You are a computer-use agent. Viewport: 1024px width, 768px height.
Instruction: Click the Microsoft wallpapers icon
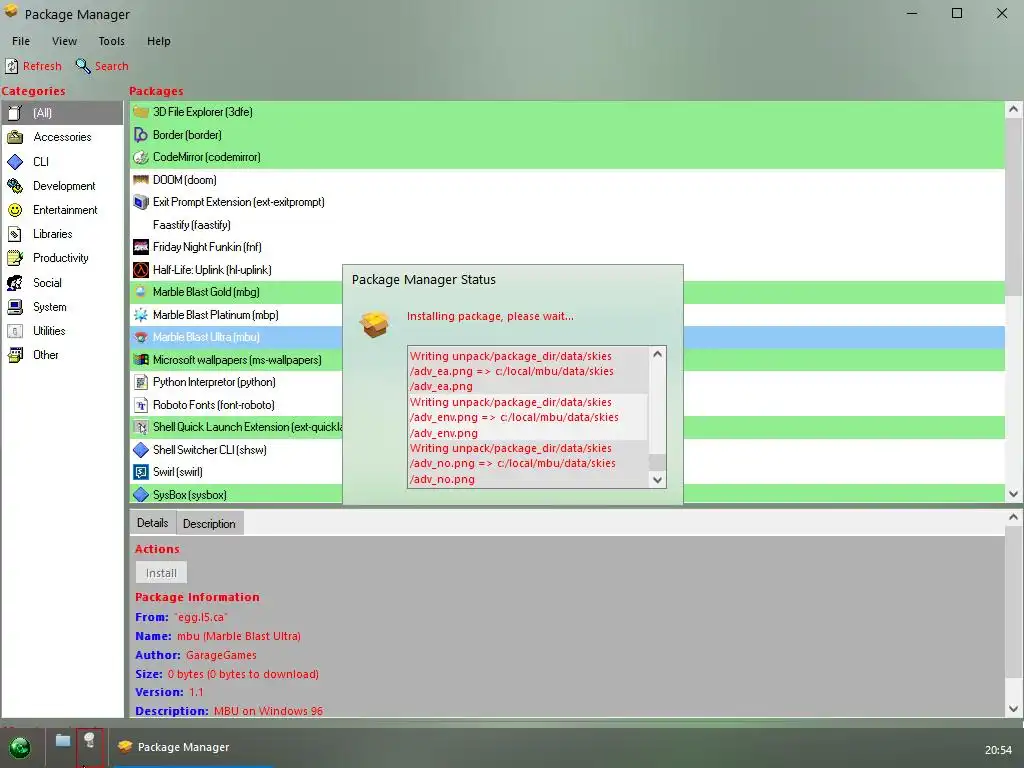tap(141, 360)
